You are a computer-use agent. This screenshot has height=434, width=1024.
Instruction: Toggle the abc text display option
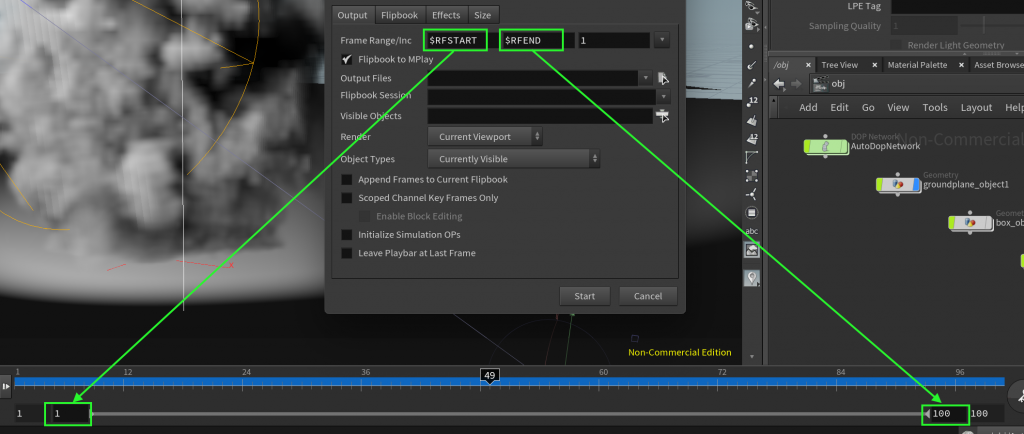[x=752, y=231]
